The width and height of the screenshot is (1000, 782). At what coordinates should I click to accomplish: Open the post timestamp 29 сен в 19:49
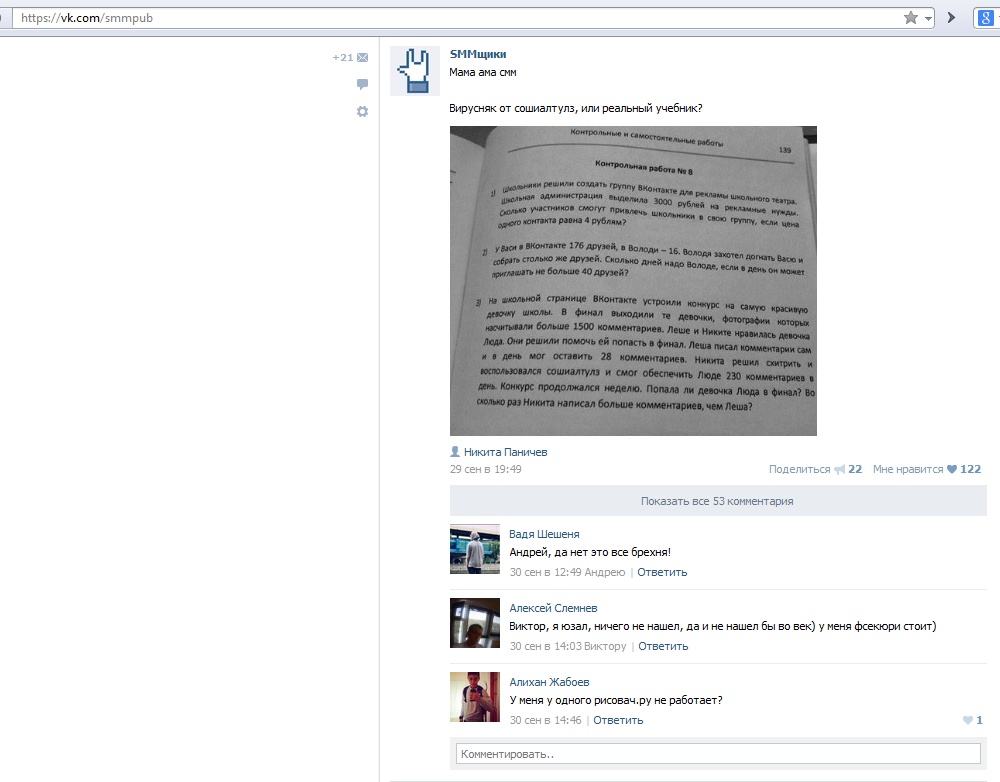485,469
